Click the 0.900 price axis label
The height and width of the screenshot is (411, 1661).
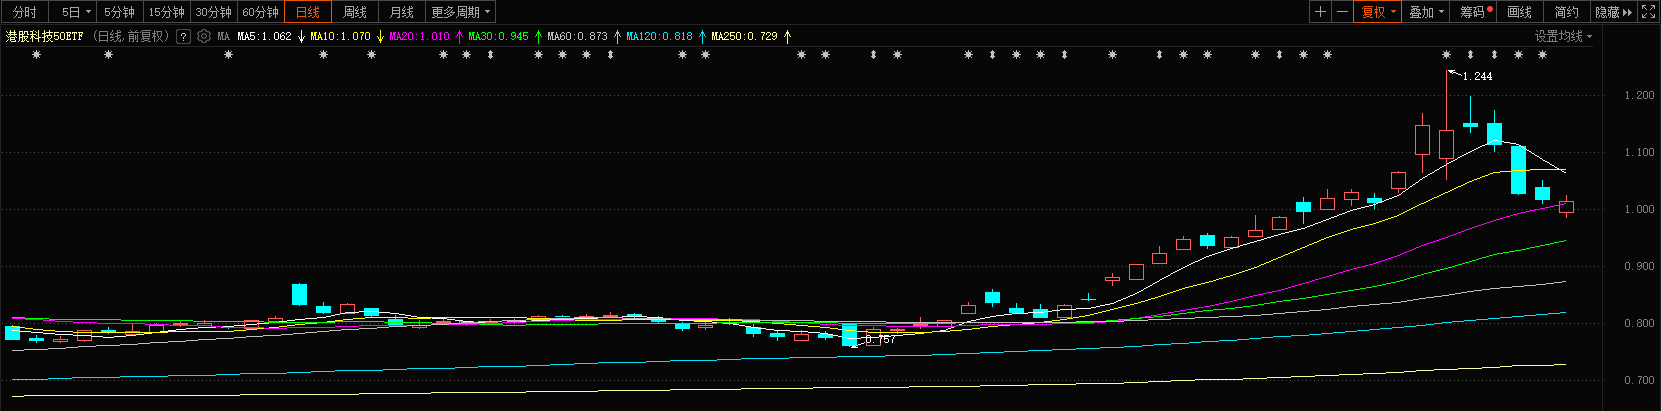point(1639,267)
